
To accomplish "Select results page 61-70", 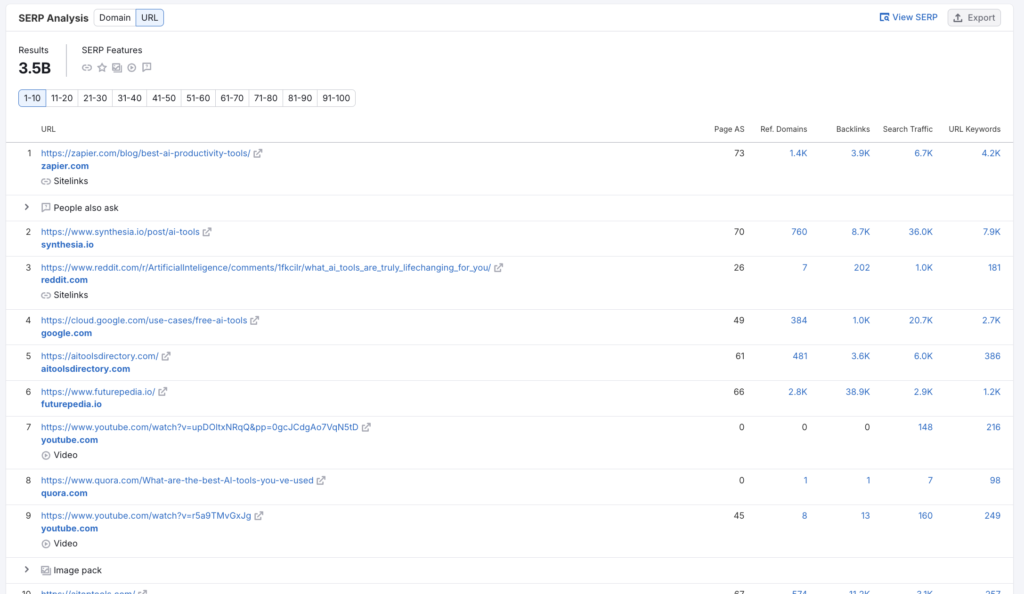I will (232, 98).
